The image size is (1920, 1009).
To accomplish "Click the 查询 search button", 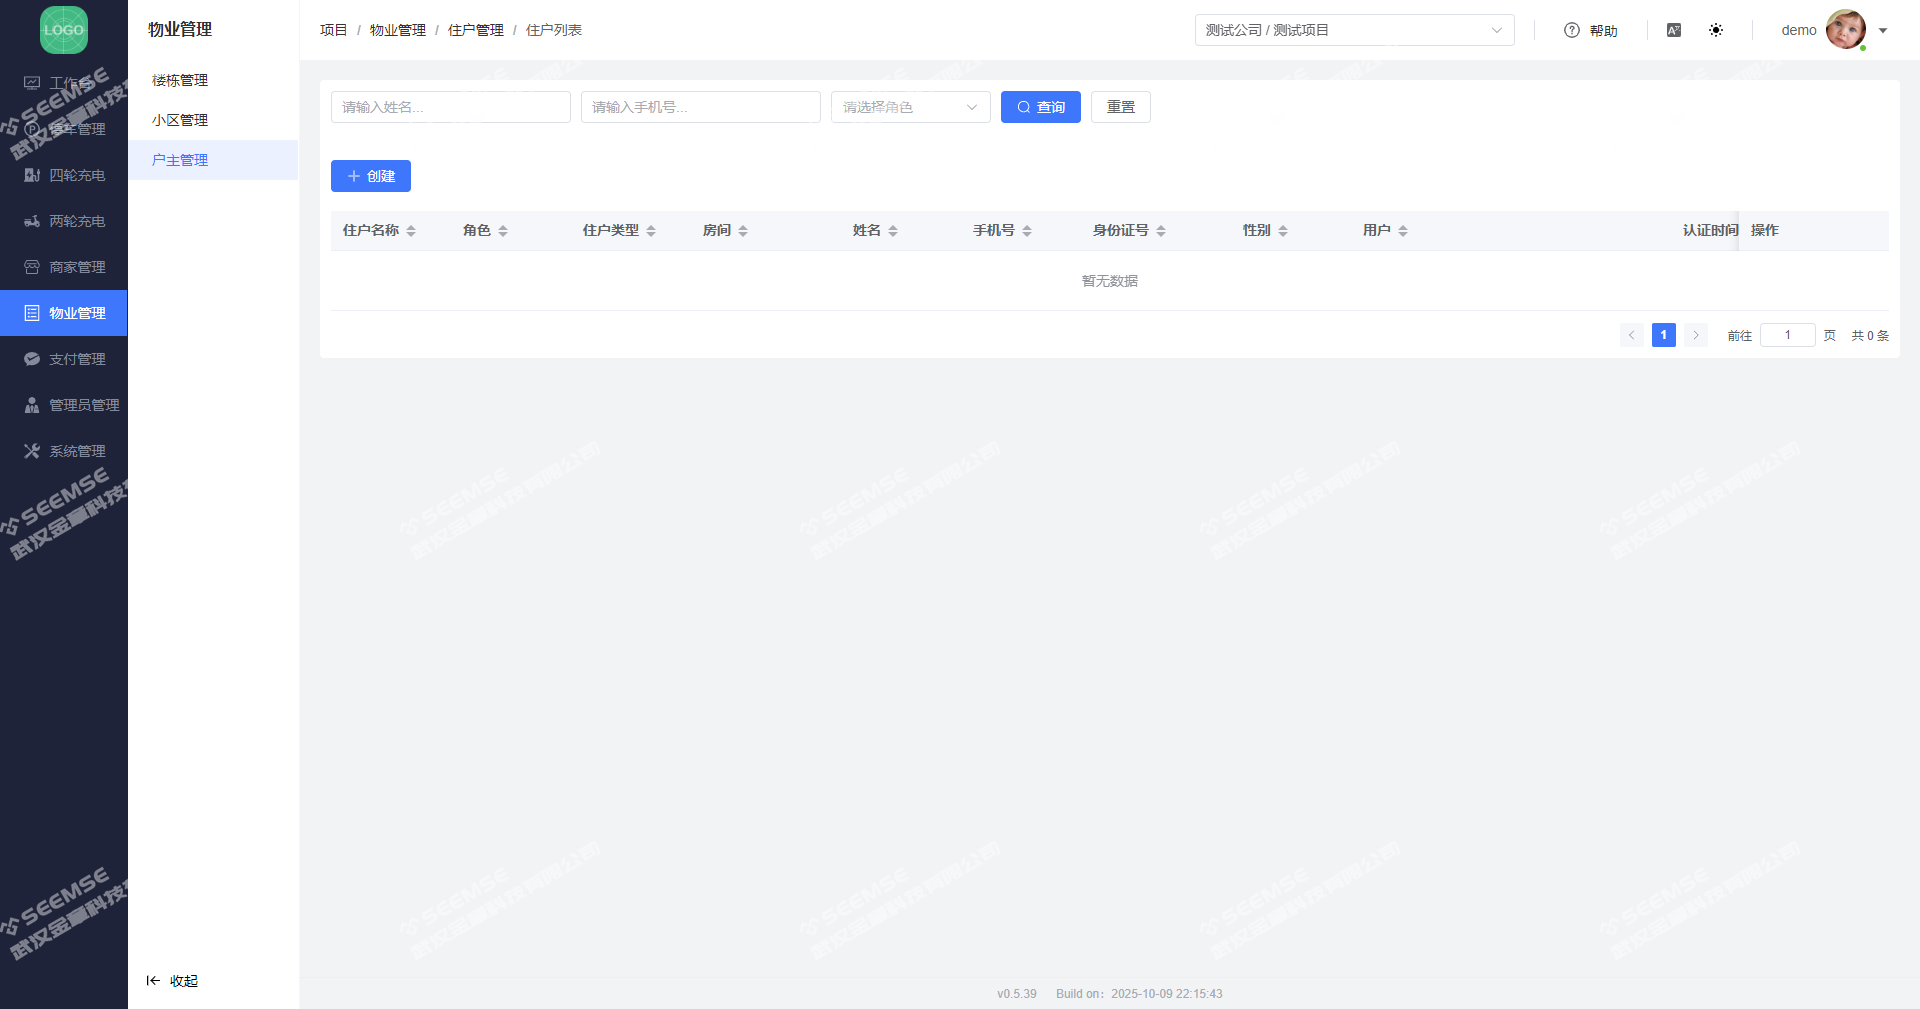I will click(1040, 107).
